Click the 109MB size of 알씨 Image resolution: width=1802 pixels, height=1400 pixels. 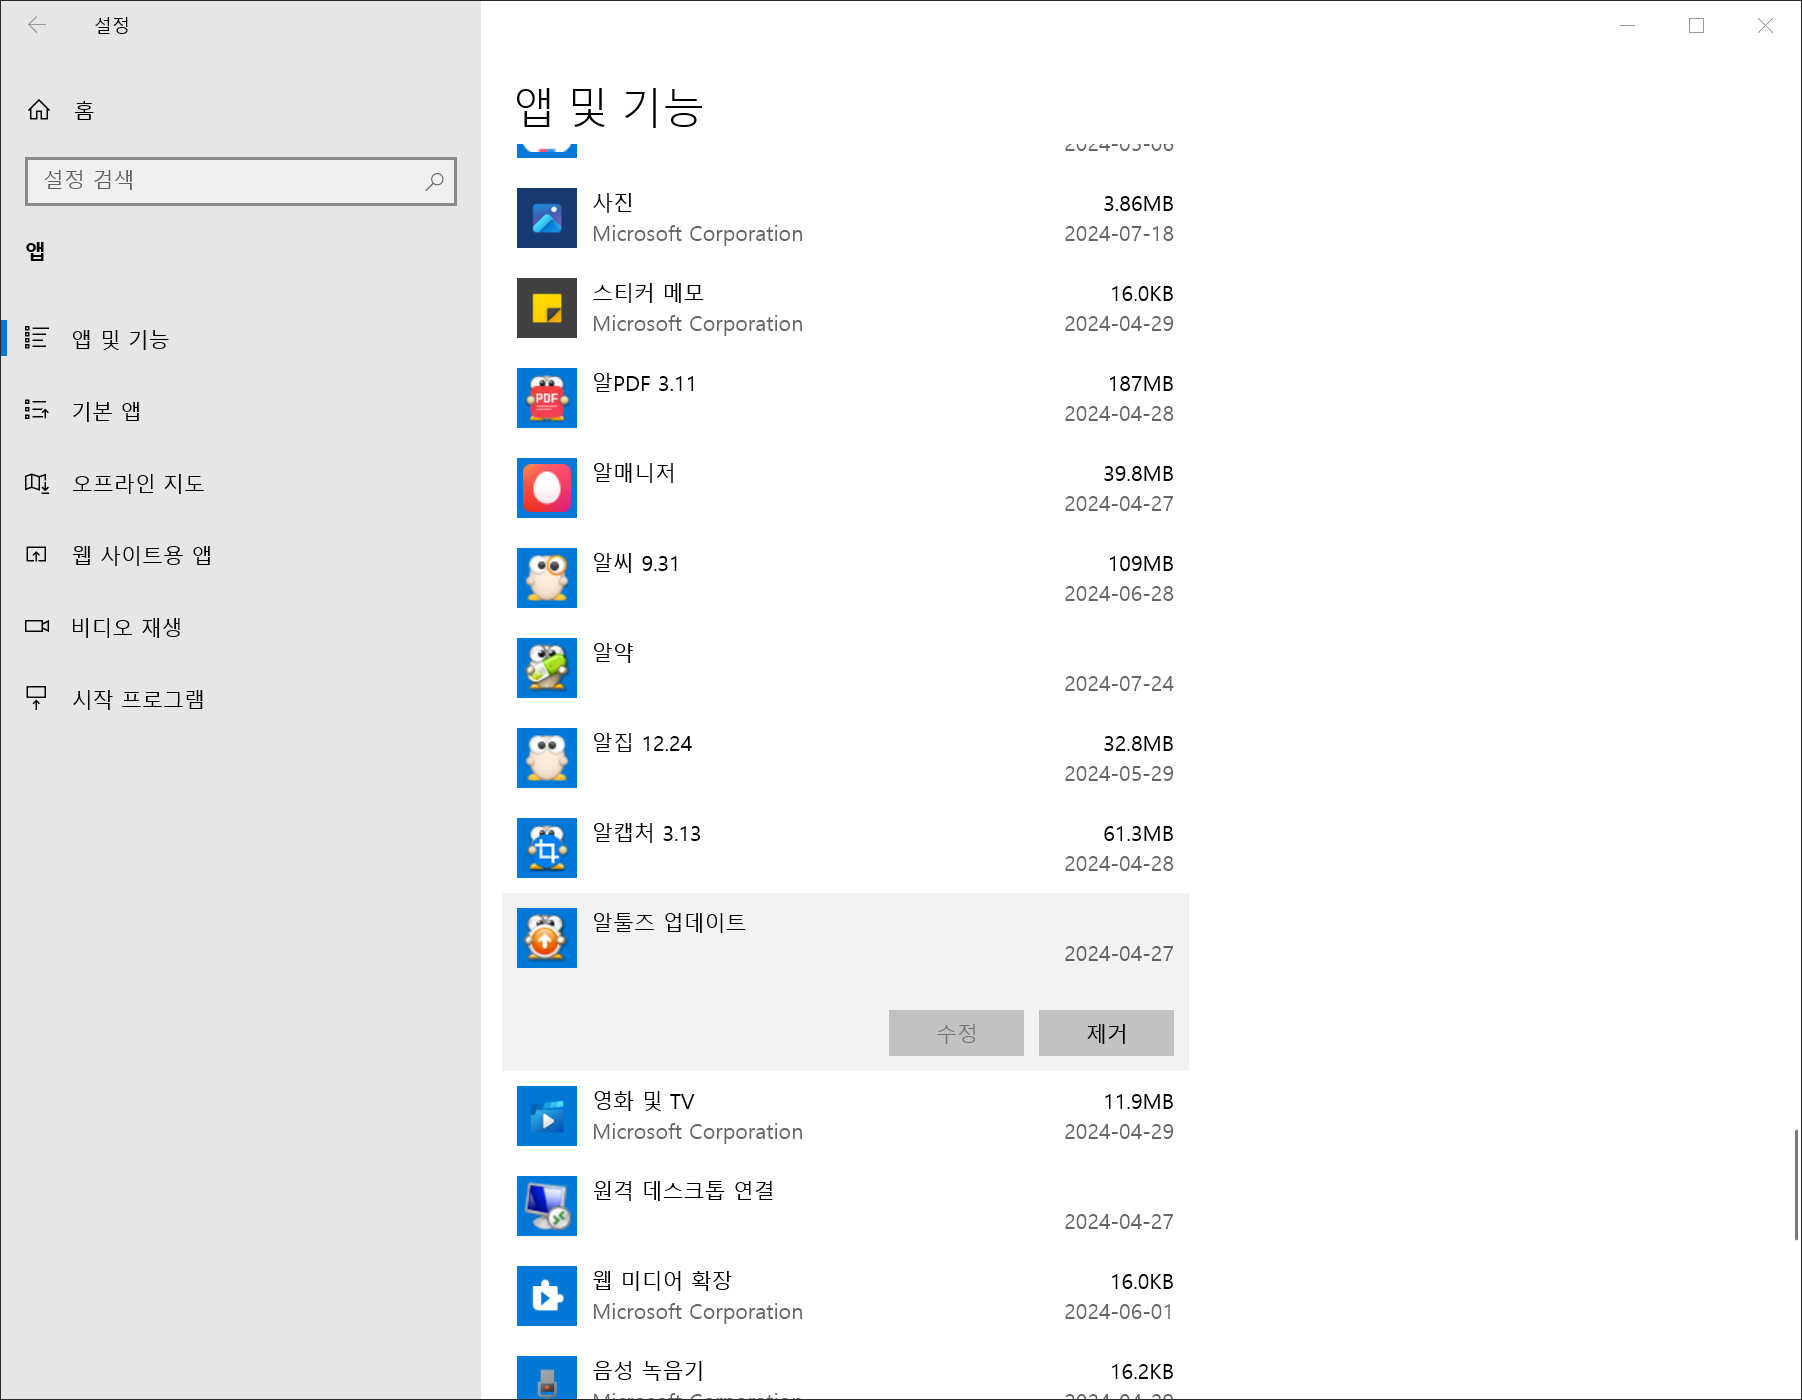pos(1140,564)
